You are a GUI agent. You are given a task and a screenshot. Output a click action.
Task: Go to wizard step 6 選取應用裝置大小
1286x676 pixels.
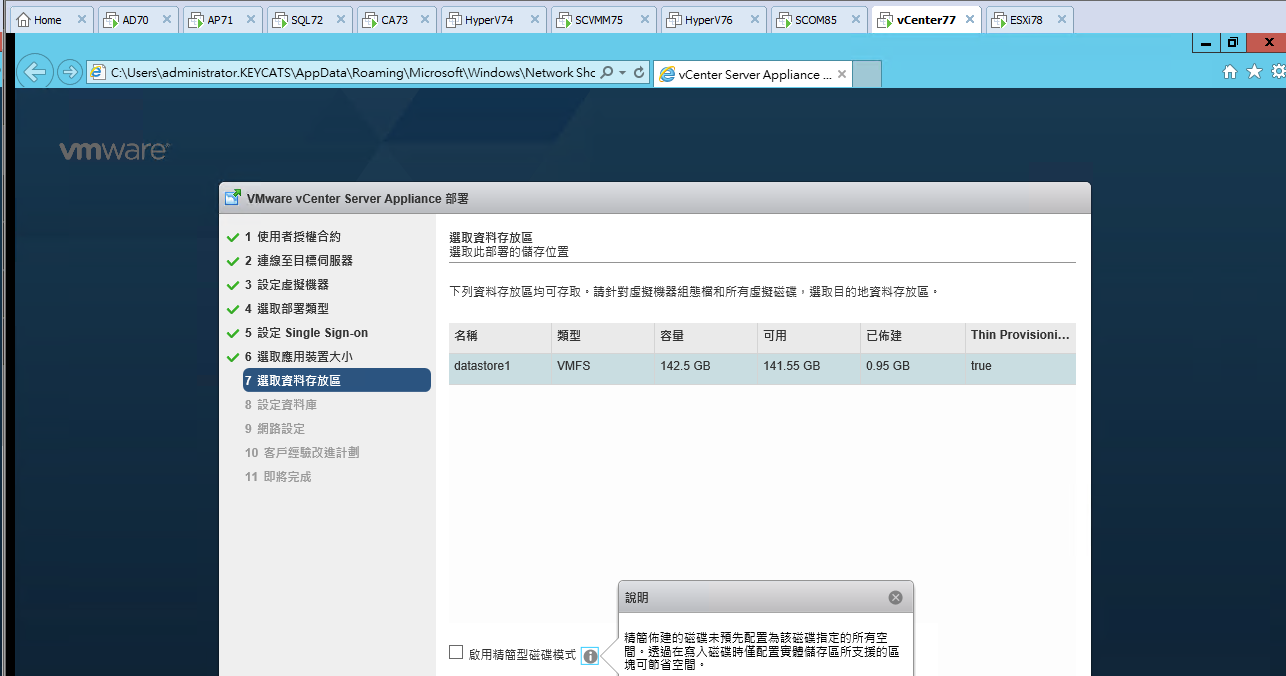(x=298, y=357)
